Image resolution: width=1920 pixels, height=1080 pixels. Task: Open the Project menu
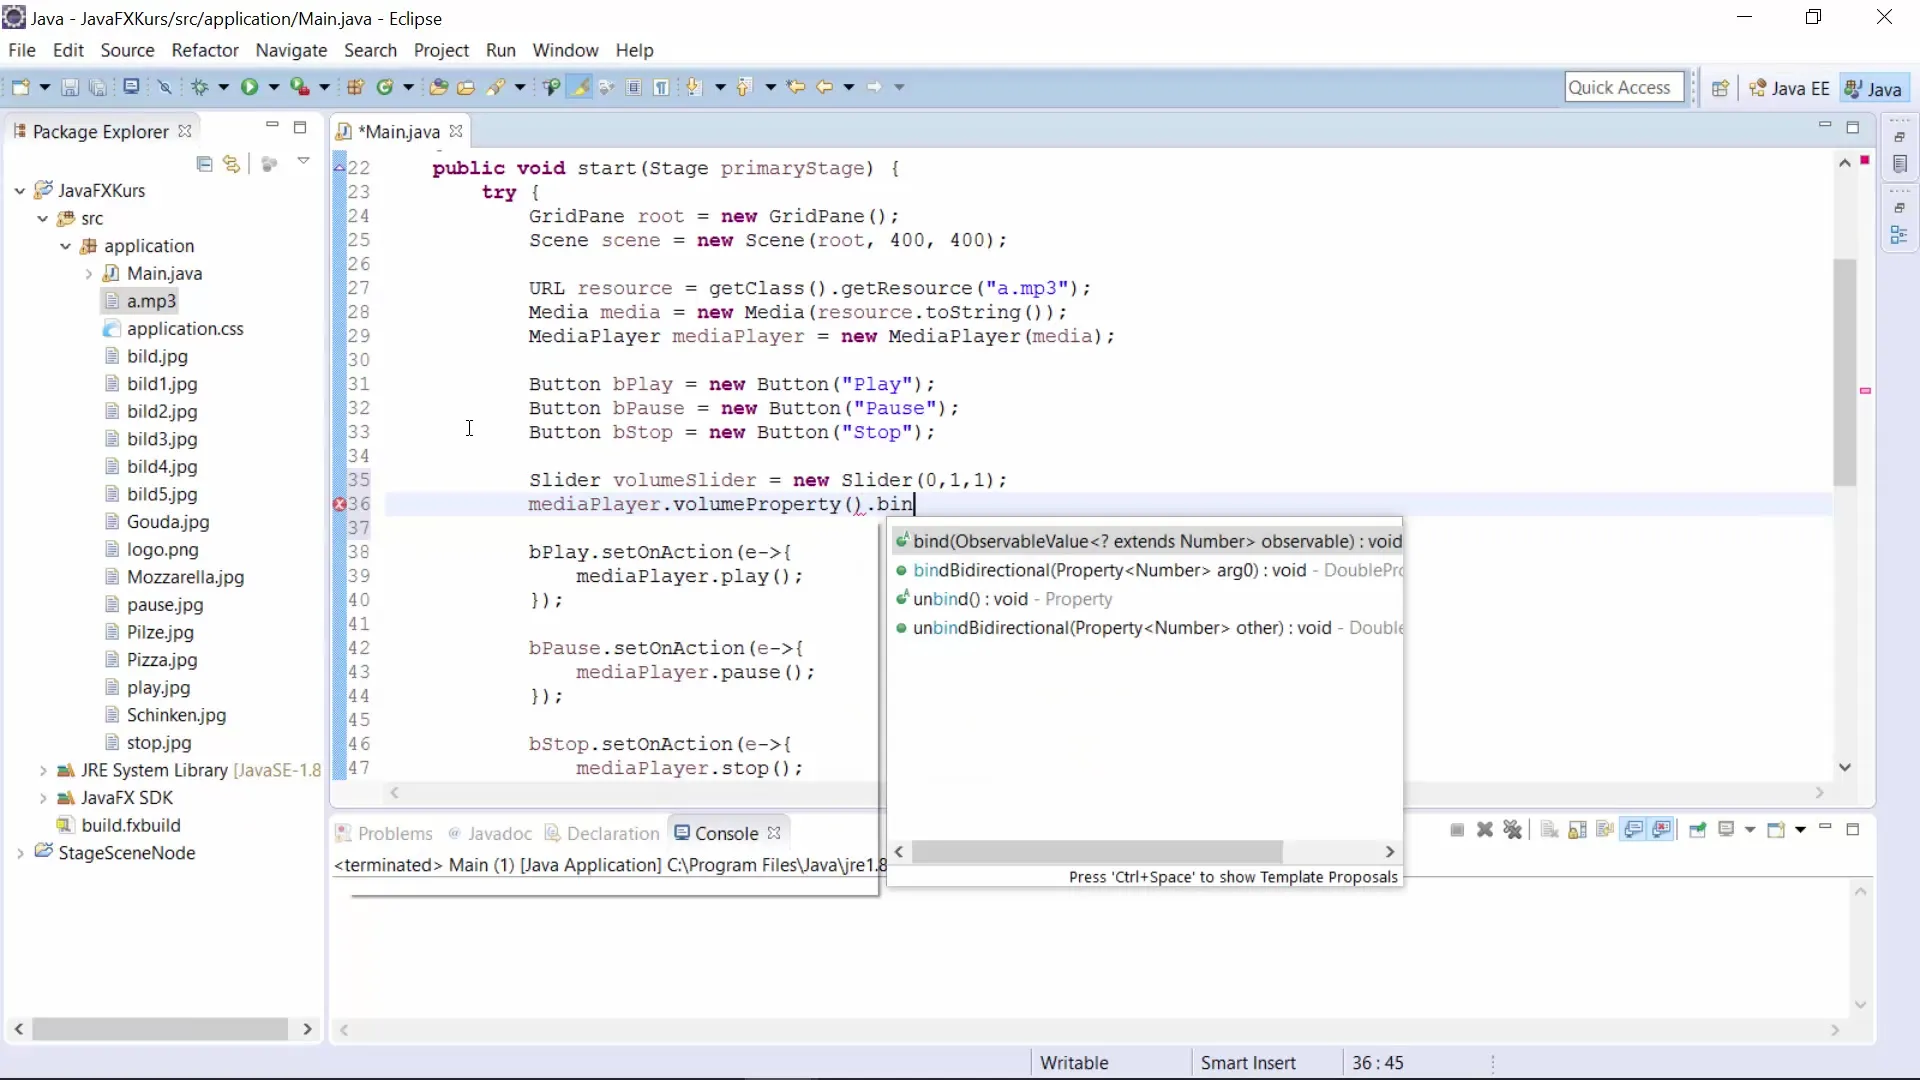tap(441, 50)
